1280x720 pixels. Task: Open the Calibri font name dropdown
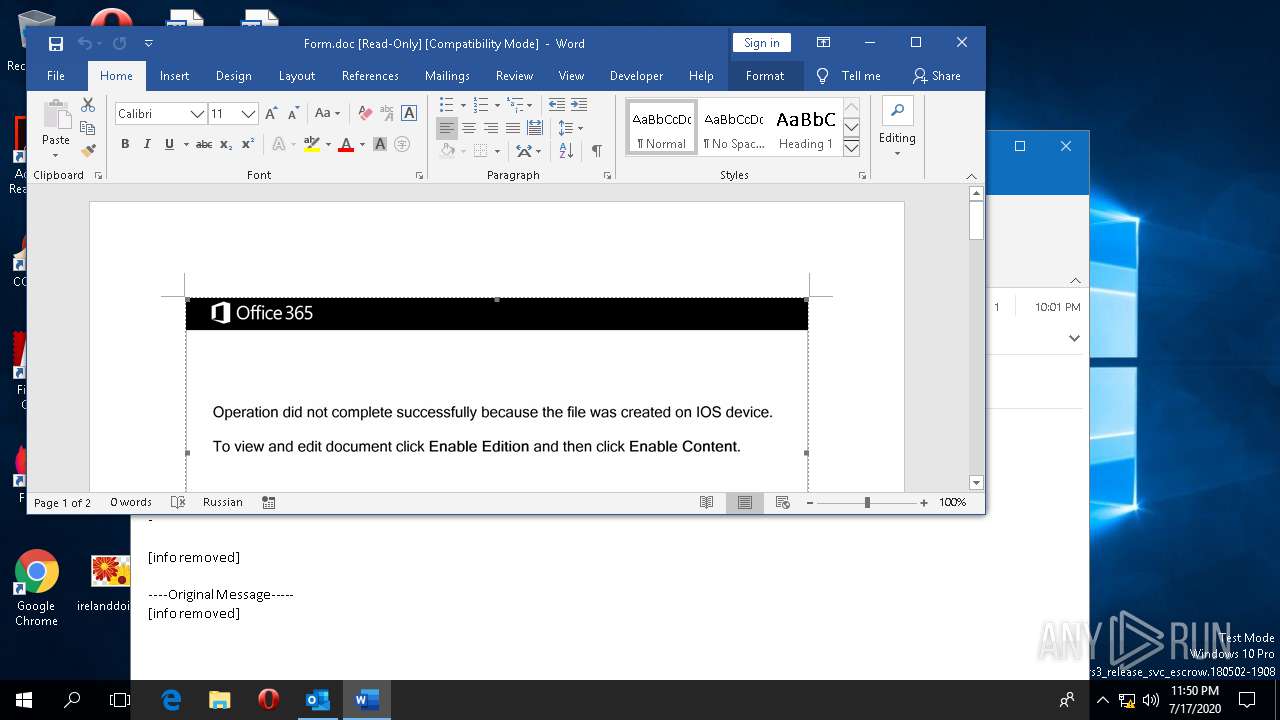(198, 114)
